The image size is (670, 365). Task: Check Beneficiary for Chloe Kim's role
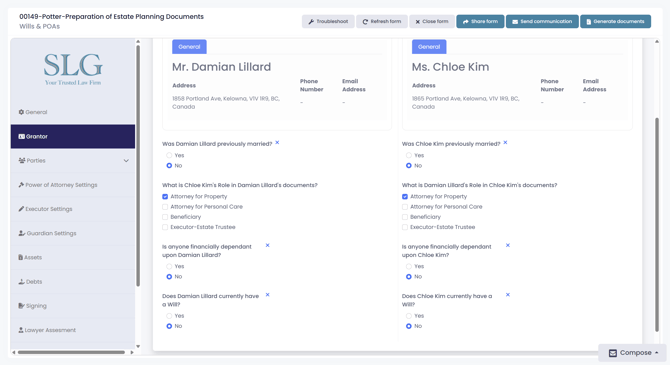point(165,217)
